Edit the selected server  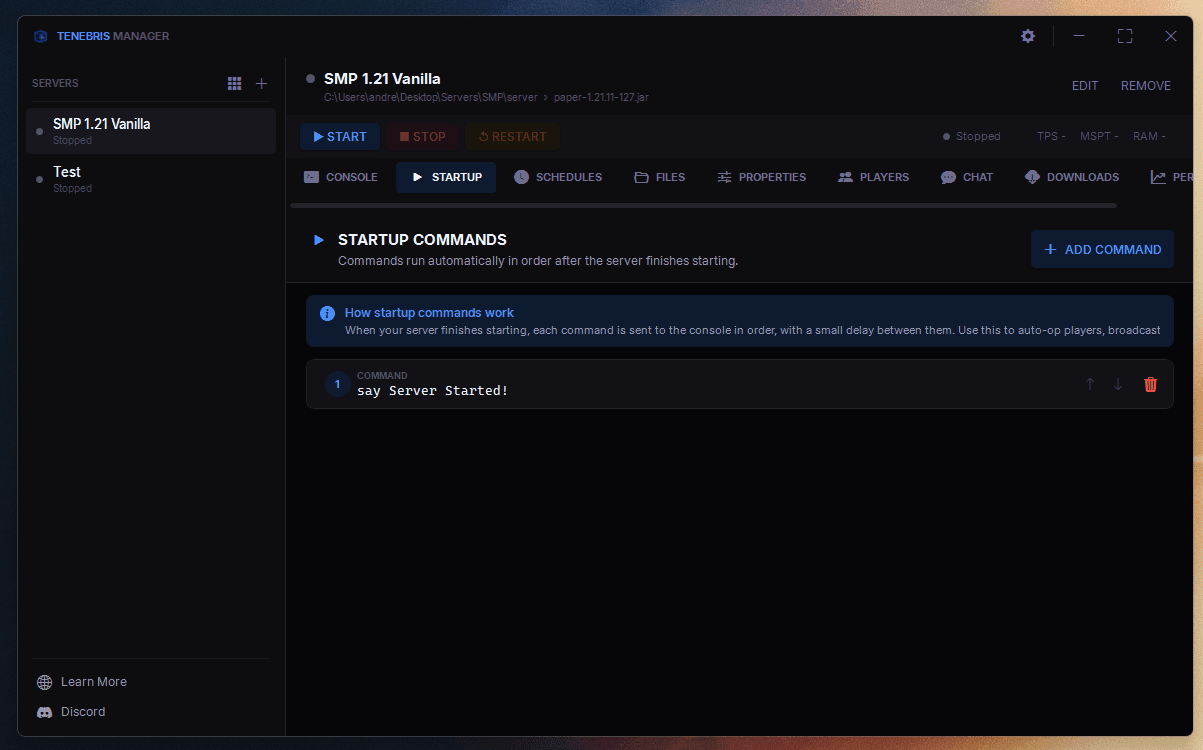click(1085, 86)
